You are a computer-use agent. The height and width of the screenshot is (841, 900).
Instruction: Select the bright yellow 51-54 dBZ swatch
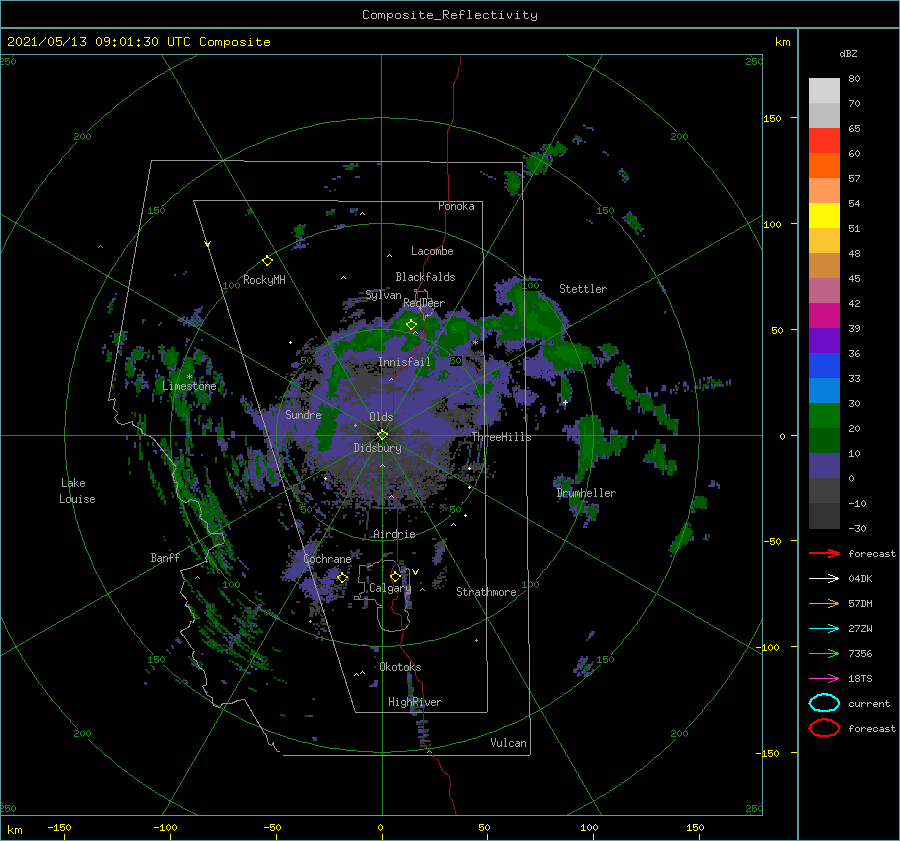pyautogui.click(x=824, y=216)
